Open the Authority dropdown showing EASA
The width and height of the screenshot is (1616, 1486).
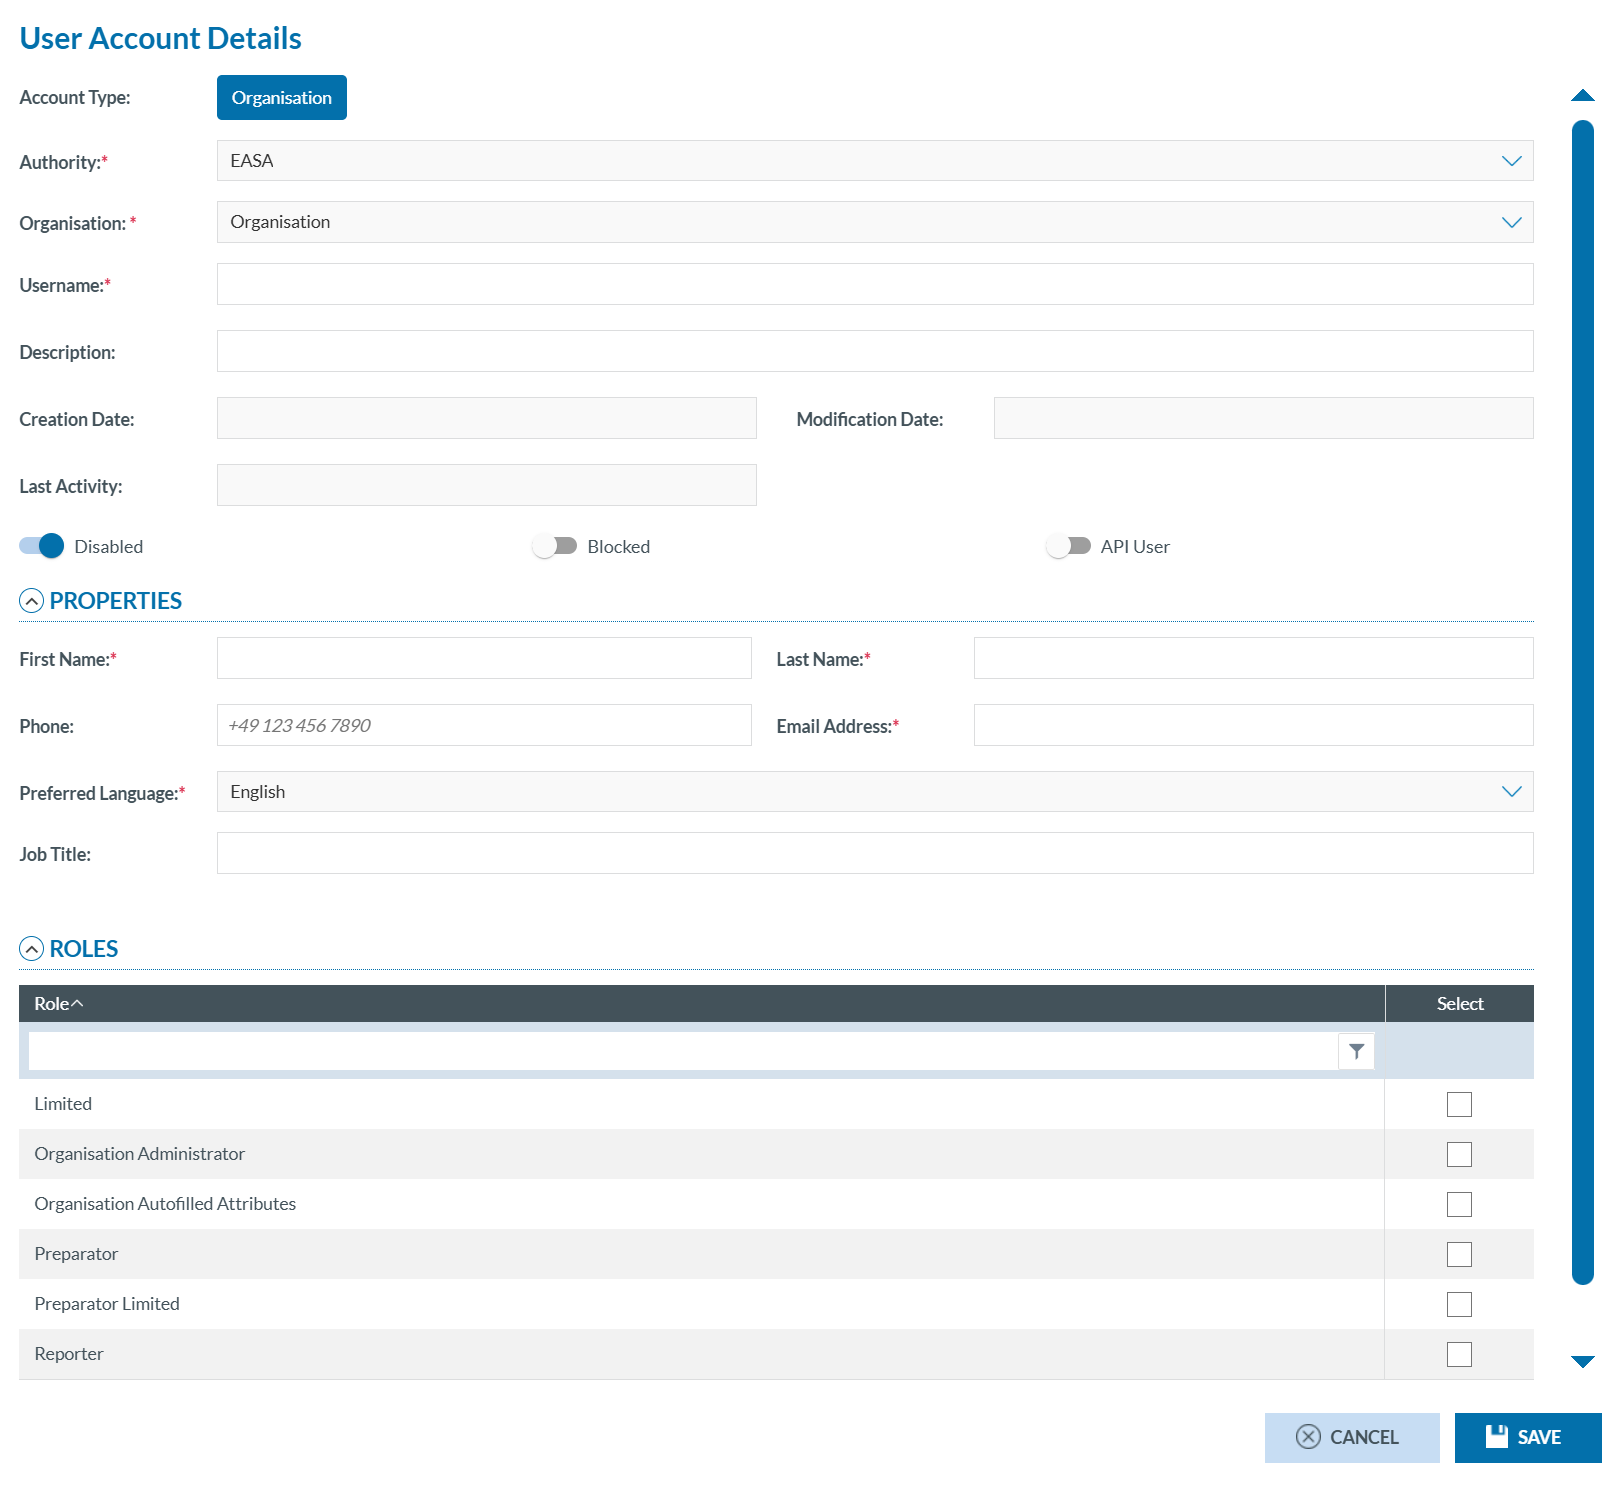click(874, 161)
